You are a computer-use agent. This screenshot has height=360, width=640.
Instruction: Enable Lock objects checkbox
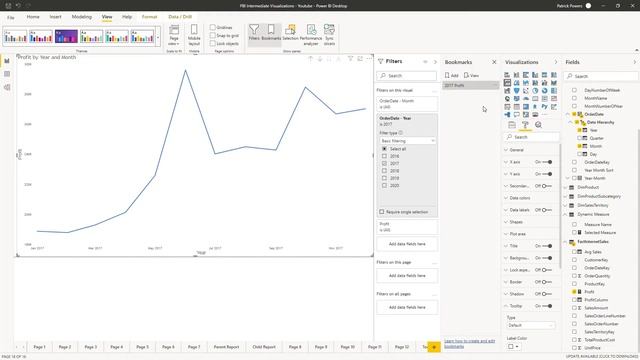[213, 43]
